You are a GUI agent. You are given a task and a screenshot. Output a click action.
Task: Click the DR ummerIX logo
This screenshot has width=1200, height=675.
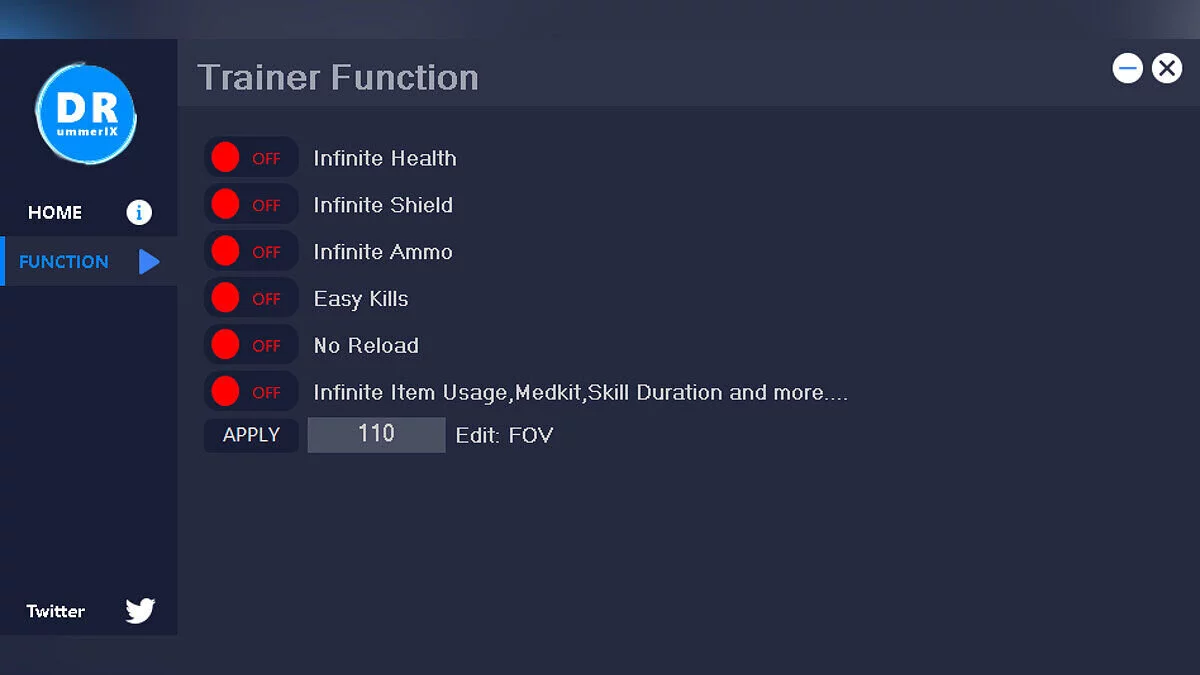click(x=86, y=115)
